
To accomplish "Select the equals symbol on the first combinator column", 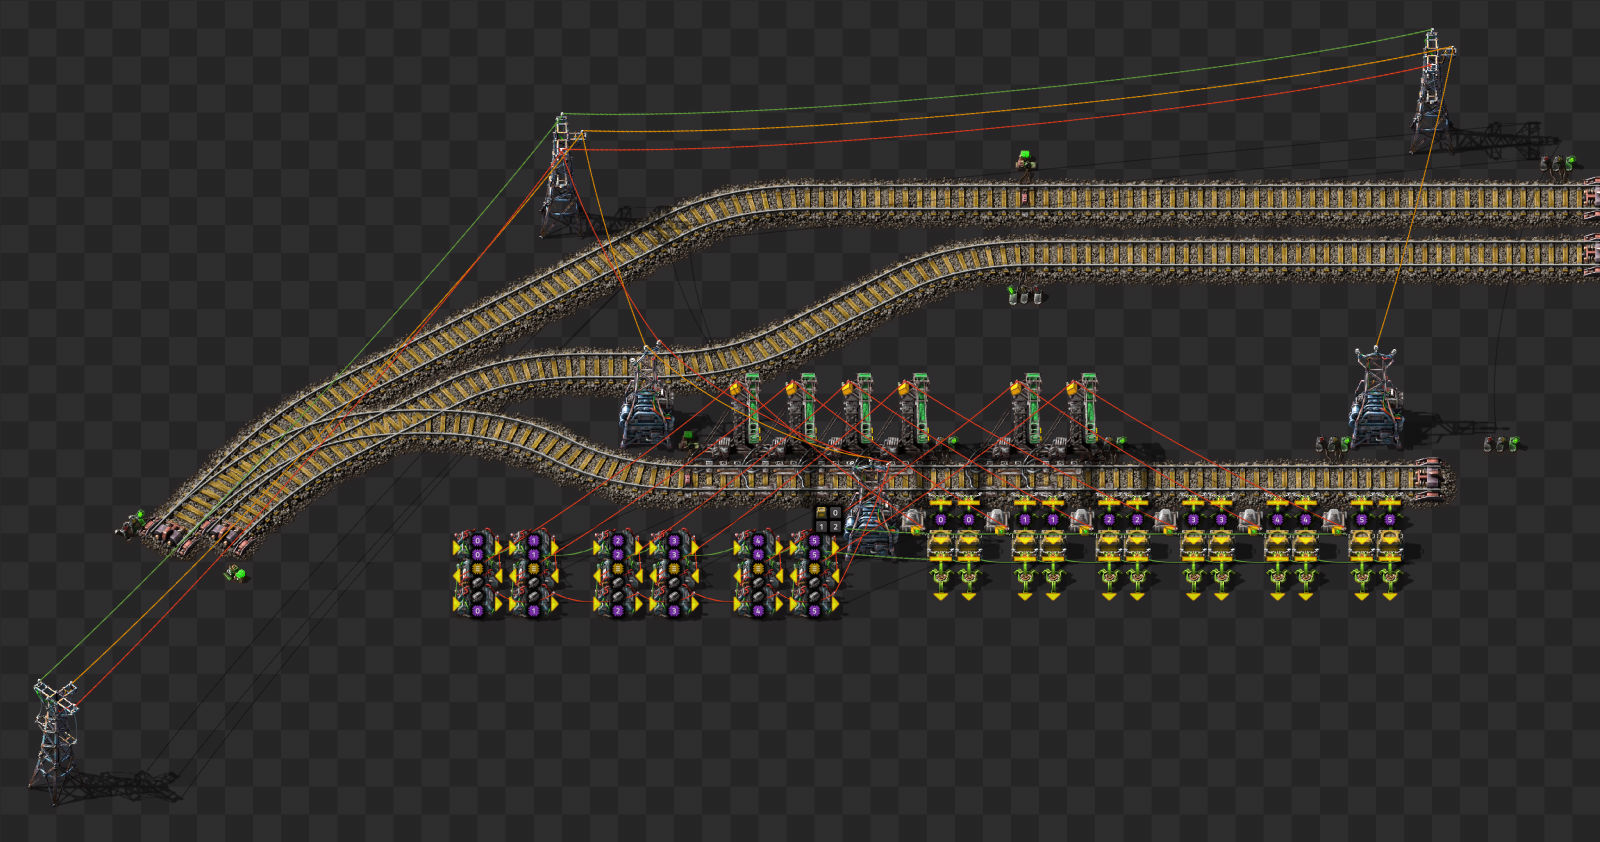I will 478,569.
